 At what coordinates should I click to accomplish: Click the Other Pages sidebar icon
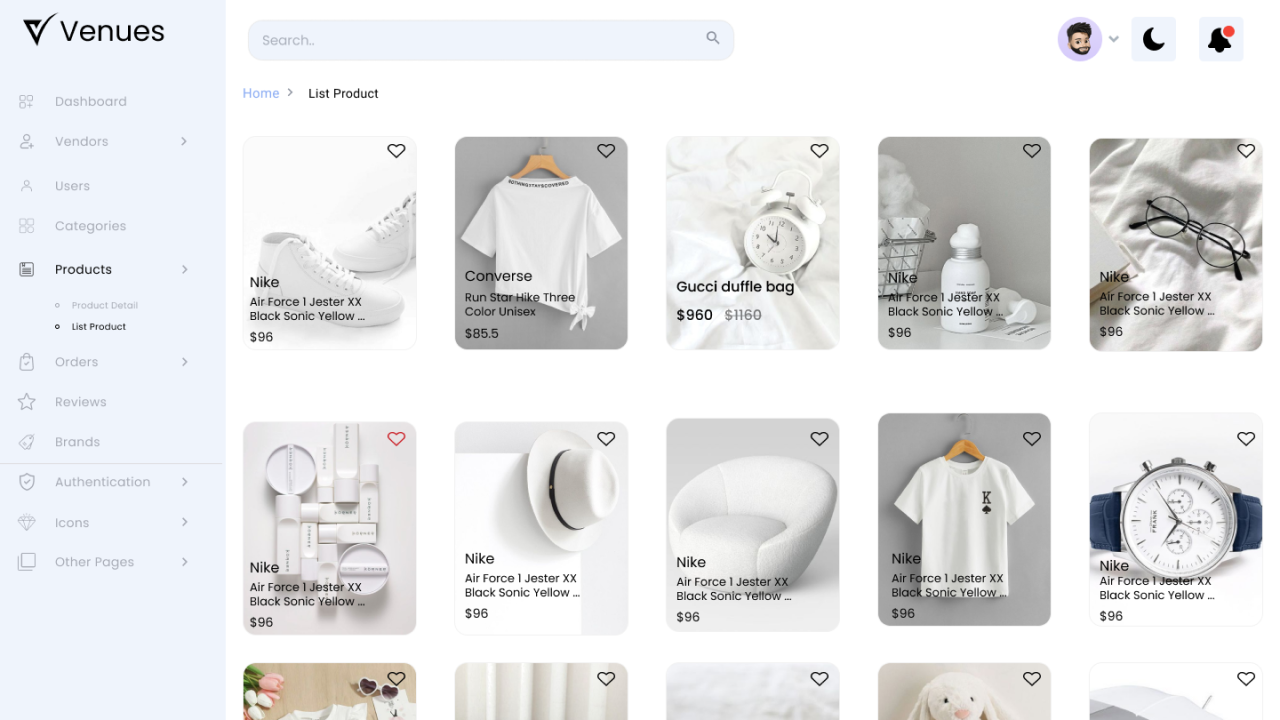pos(27,562)
